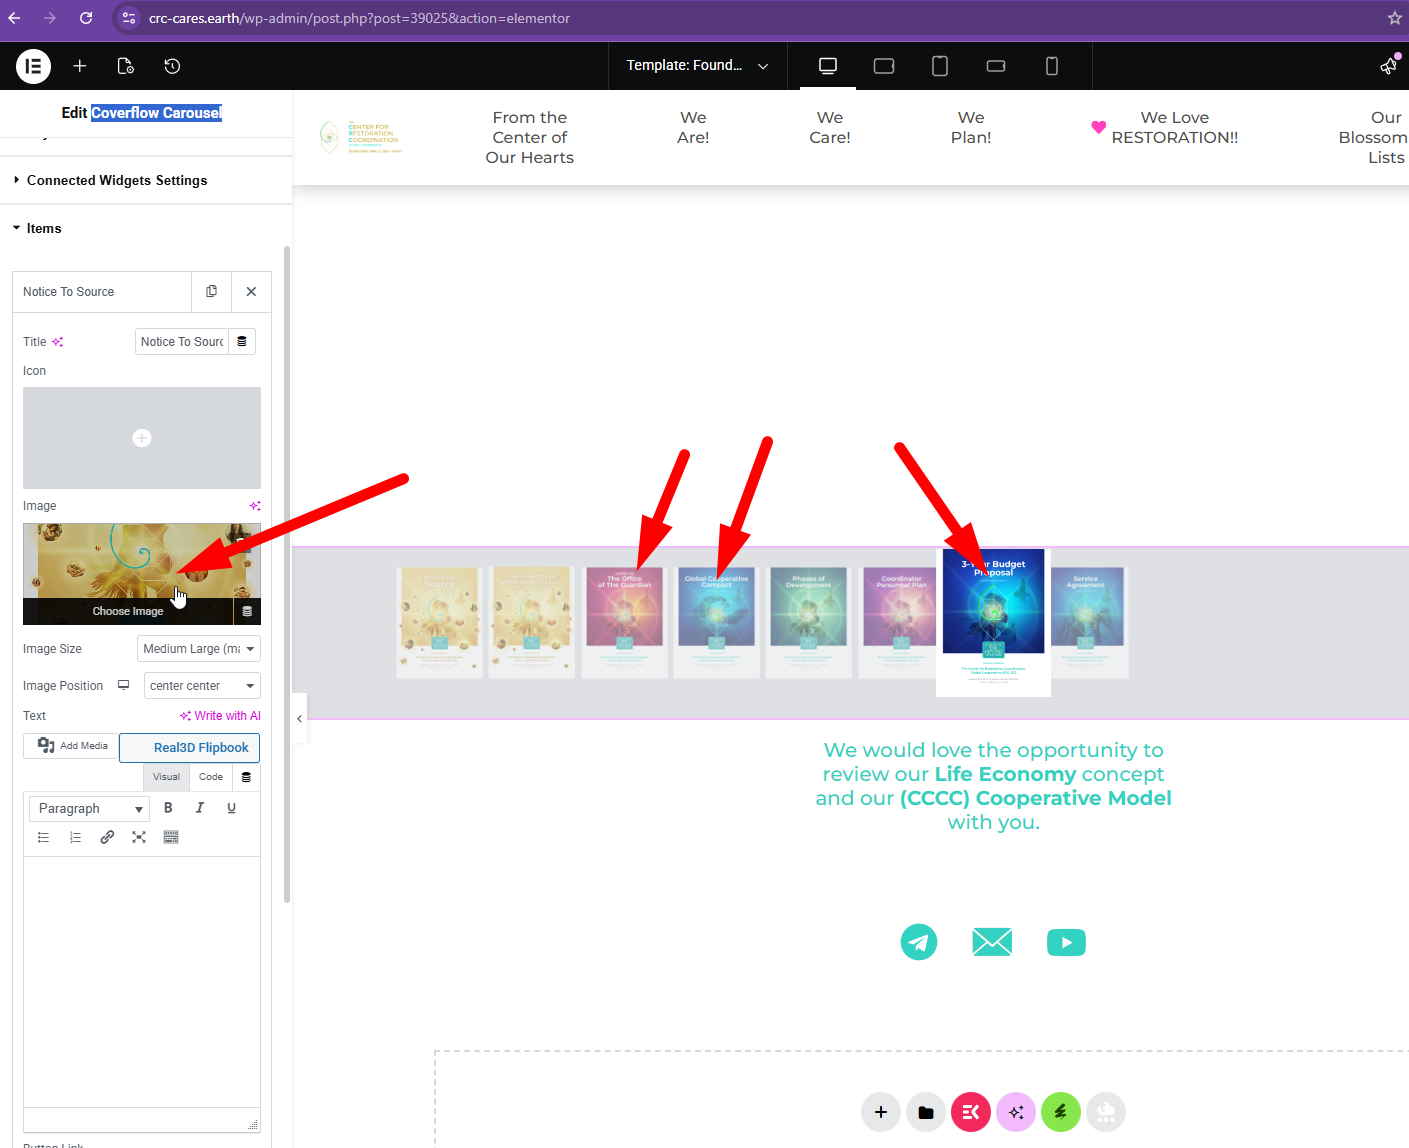Click the envelope email icon on page
This screenshot has width=1409, height=1148.
tap(992, 942)
